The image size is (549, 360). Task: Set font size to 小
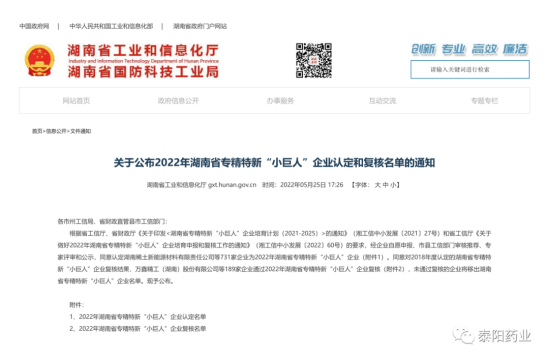393,185
